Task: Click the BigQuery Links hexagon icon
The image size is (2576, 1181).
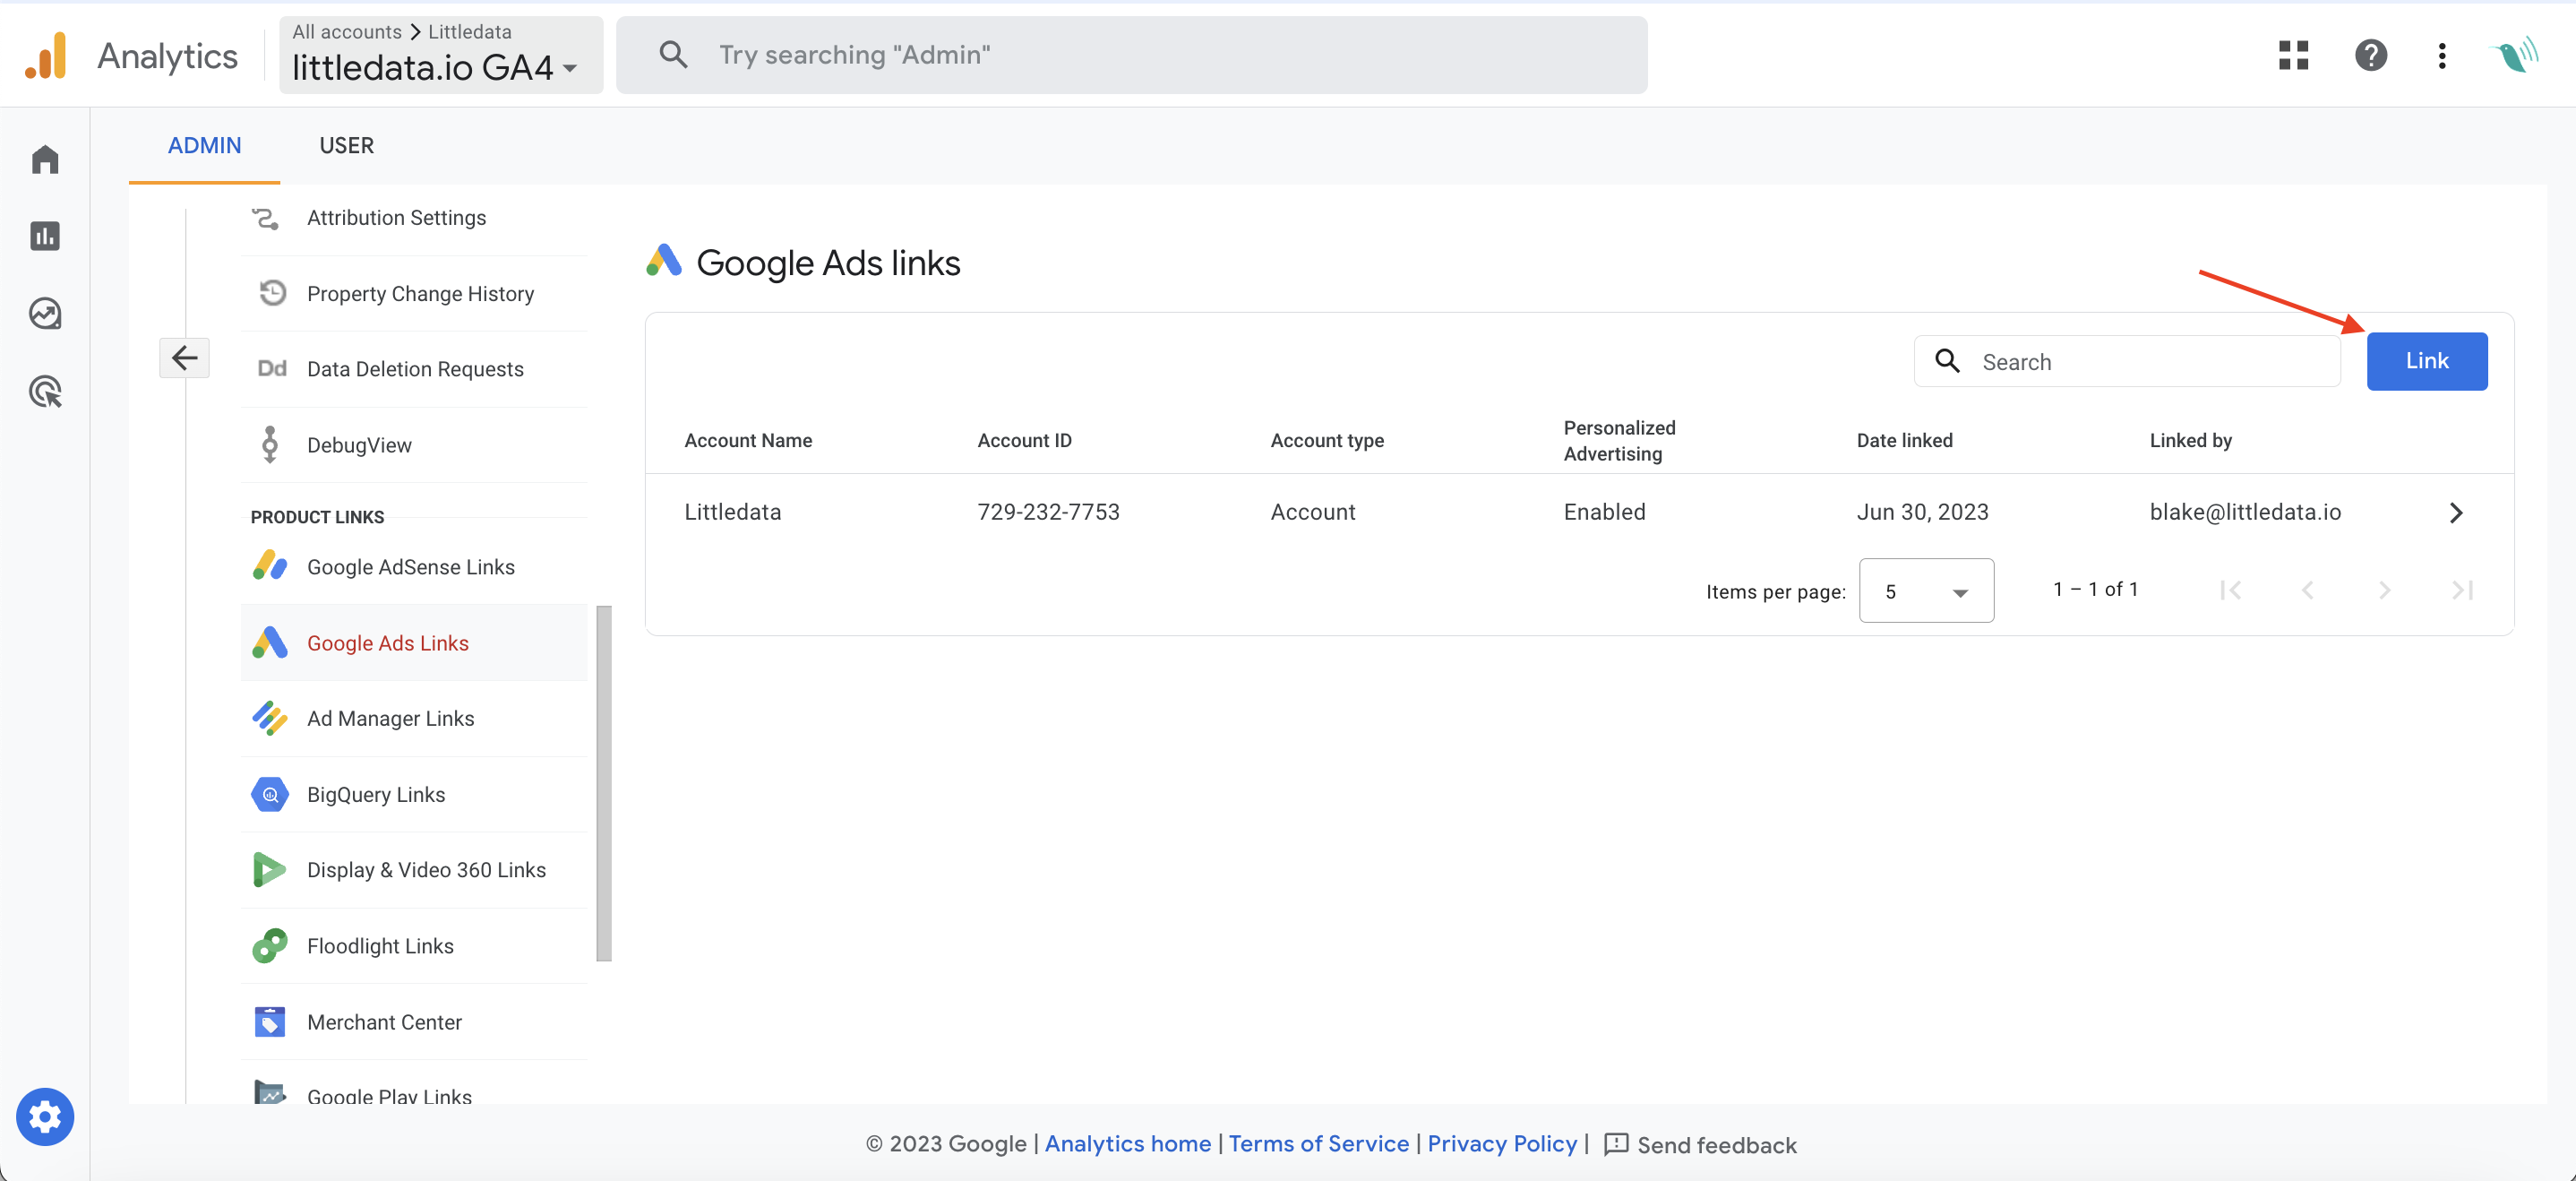Action: (x=270, y=794)
